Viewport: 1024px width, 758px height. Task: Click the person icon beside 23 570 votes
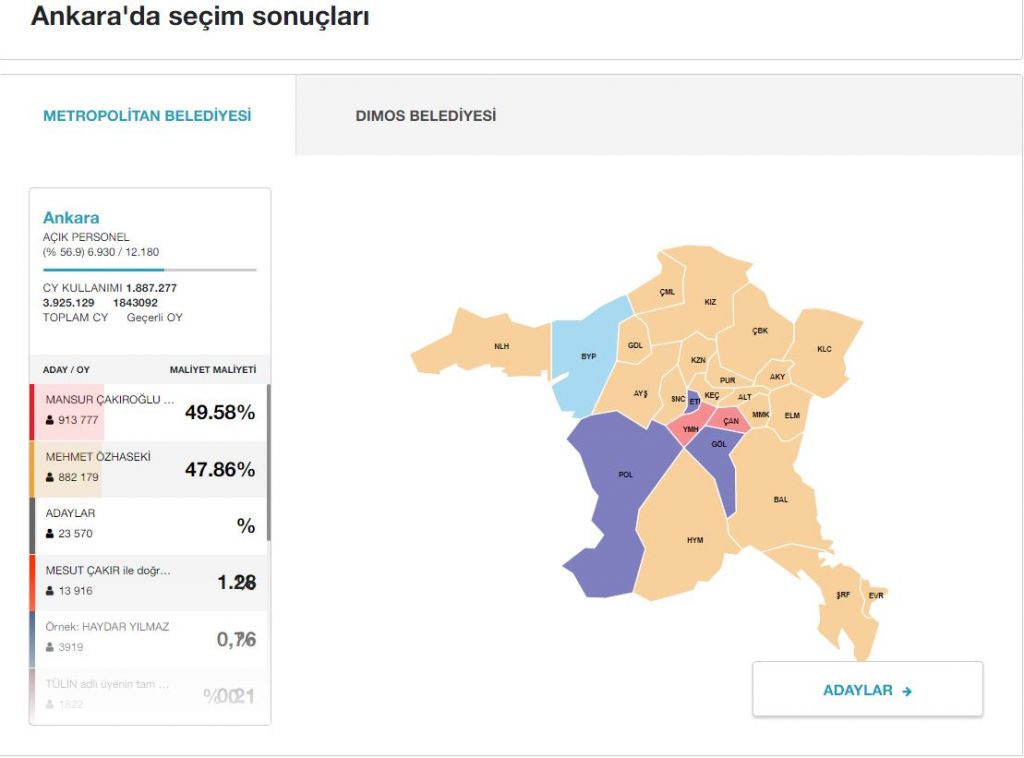(x=50, y=534)
